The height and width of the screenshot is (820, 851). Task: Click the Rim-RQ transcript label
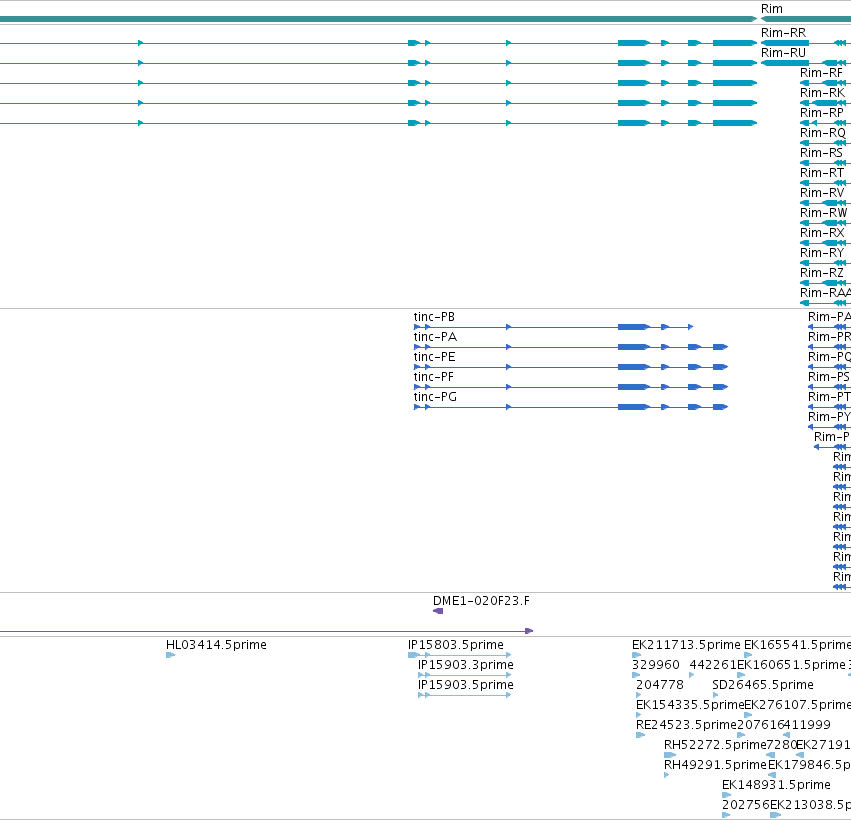(x=823, y=133)
